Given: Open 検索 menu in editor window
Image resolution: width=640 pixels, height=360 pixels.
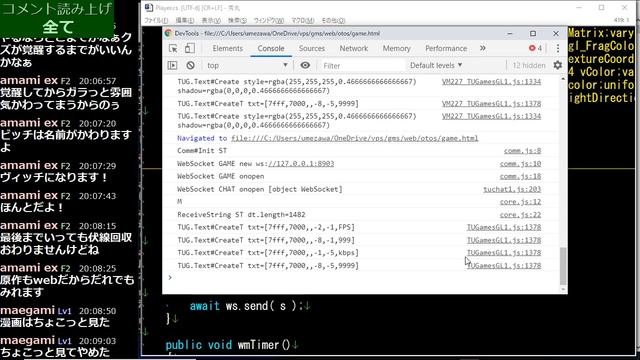Looking at the screenshot, I should (237, 20).
